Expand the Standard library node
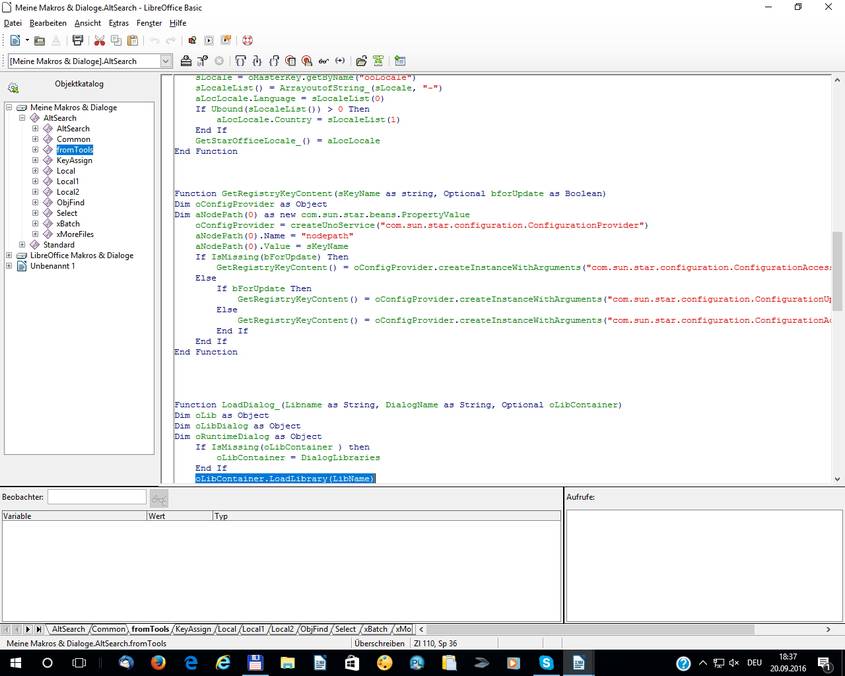This screenshot has height=676, width=845. click(22, 245)
